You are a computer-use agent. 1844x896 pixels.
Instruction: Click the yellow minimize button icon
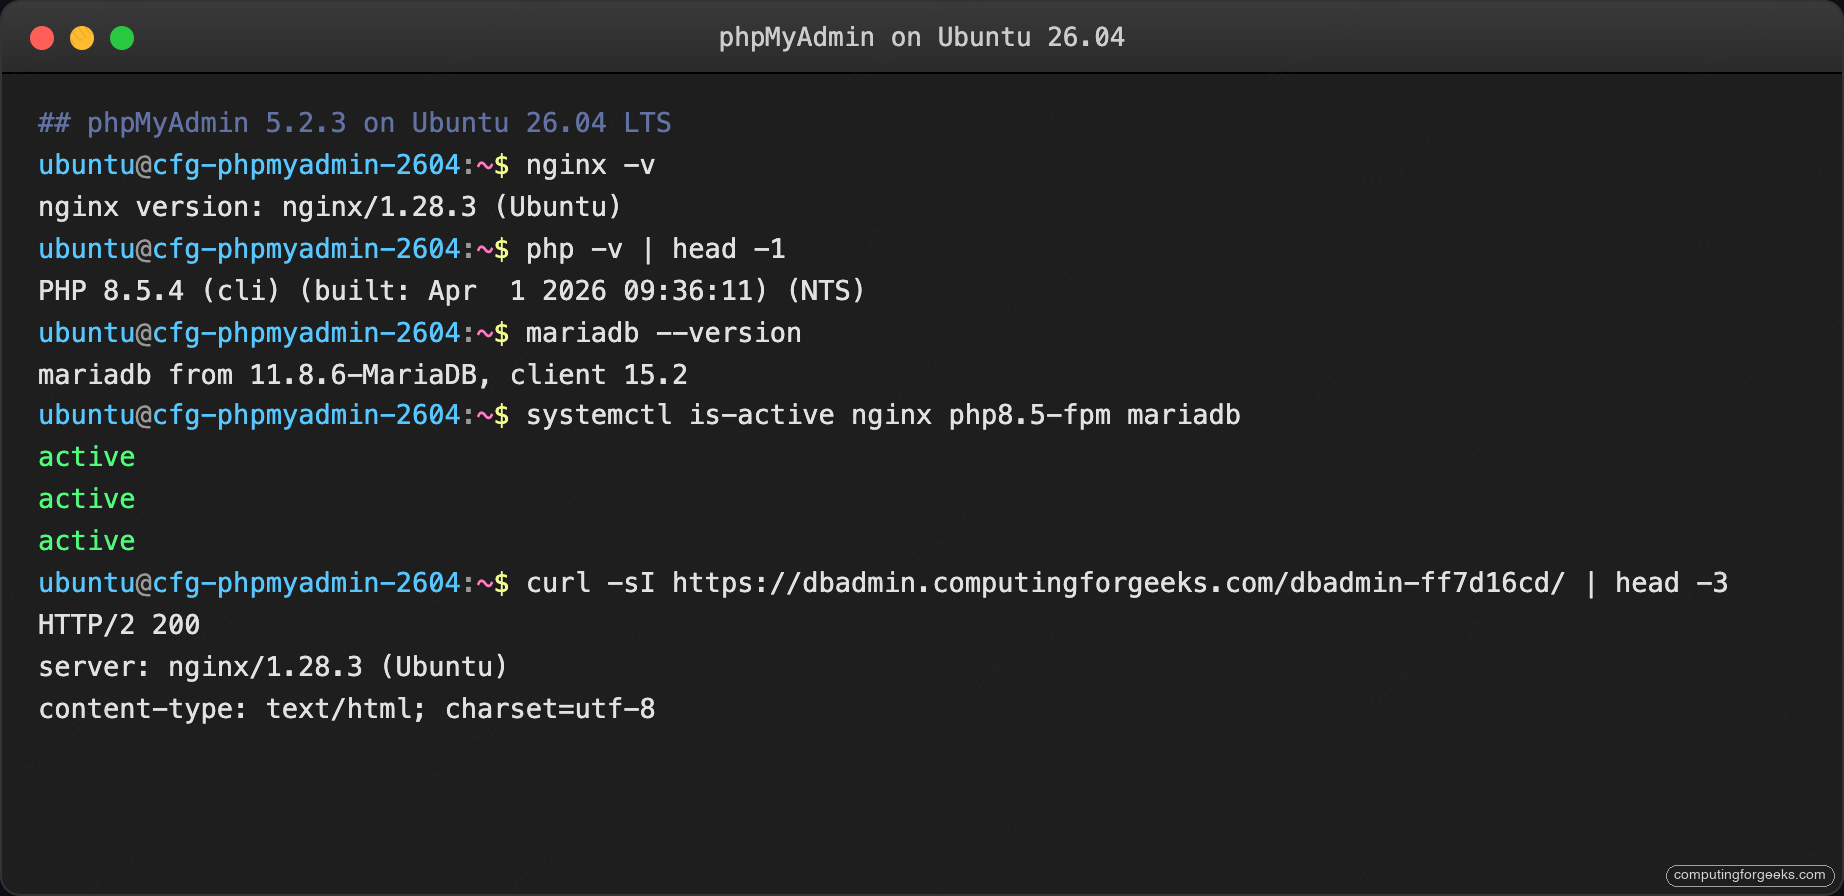coord(81,37)
